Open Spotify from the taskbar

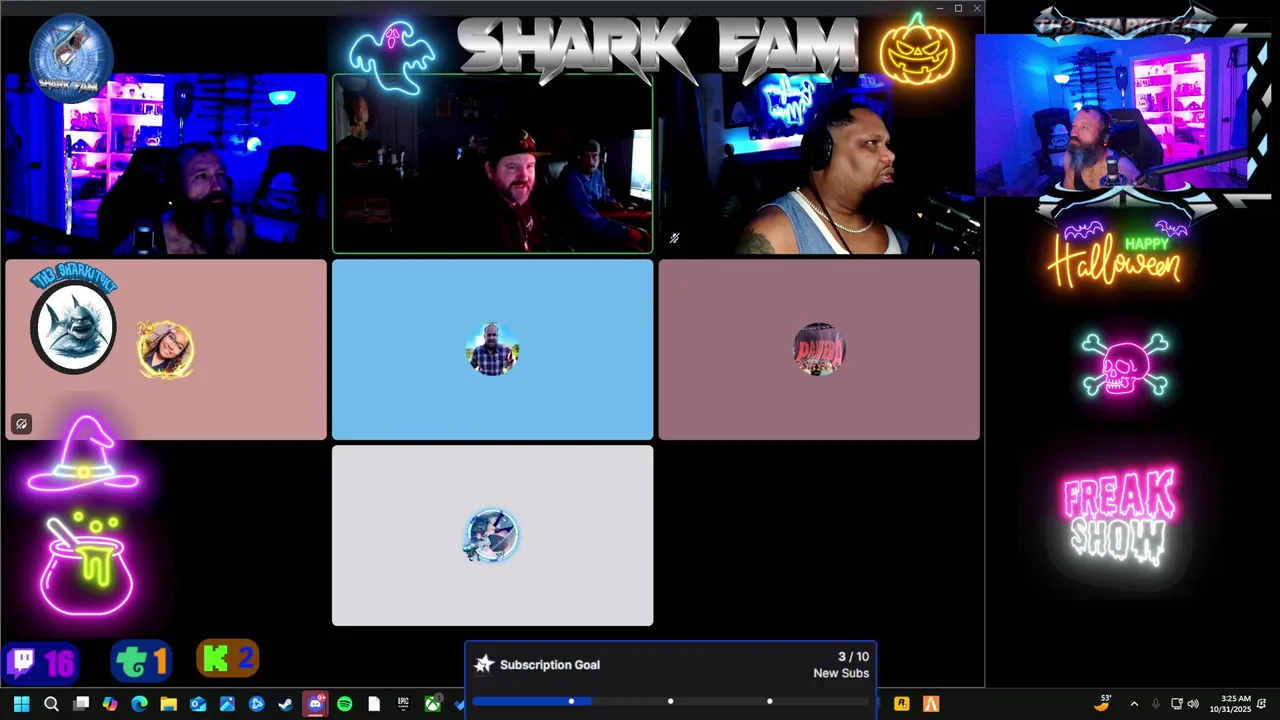344,704
